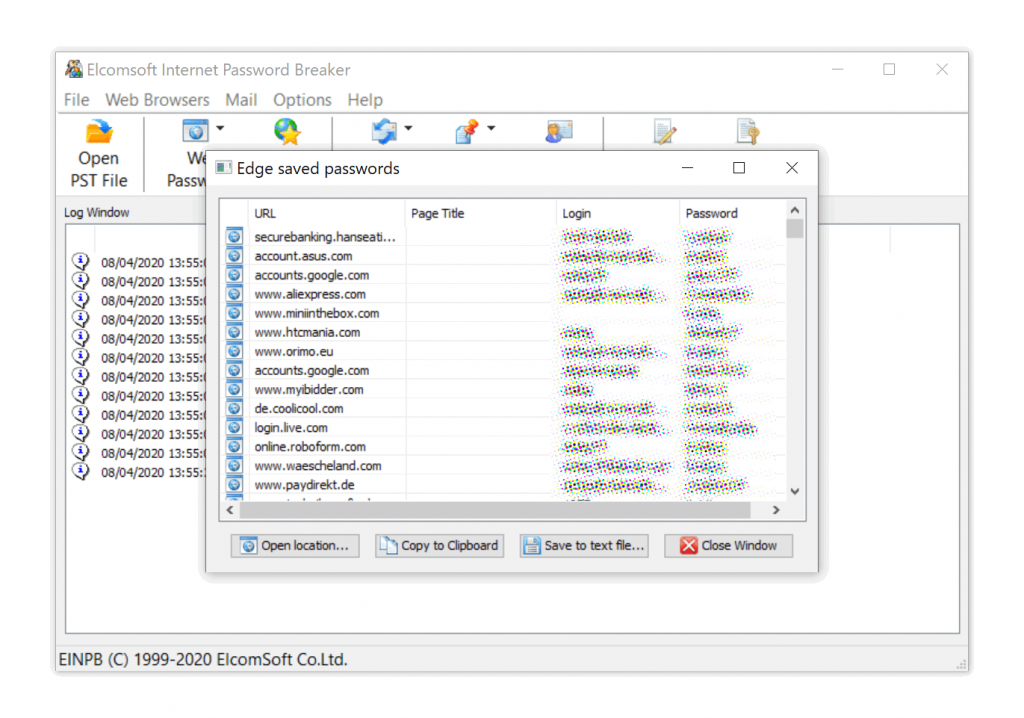
Task: Select the browser icon beside accounts.google.com row
Action: [233, 275]
